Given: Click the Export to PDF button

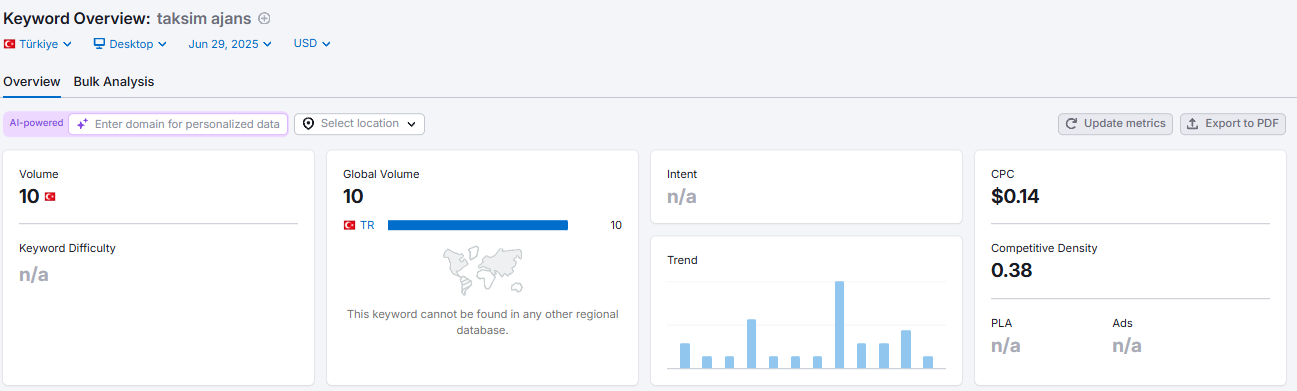Looking at the screenshot, I should [x=1233, y=124].
